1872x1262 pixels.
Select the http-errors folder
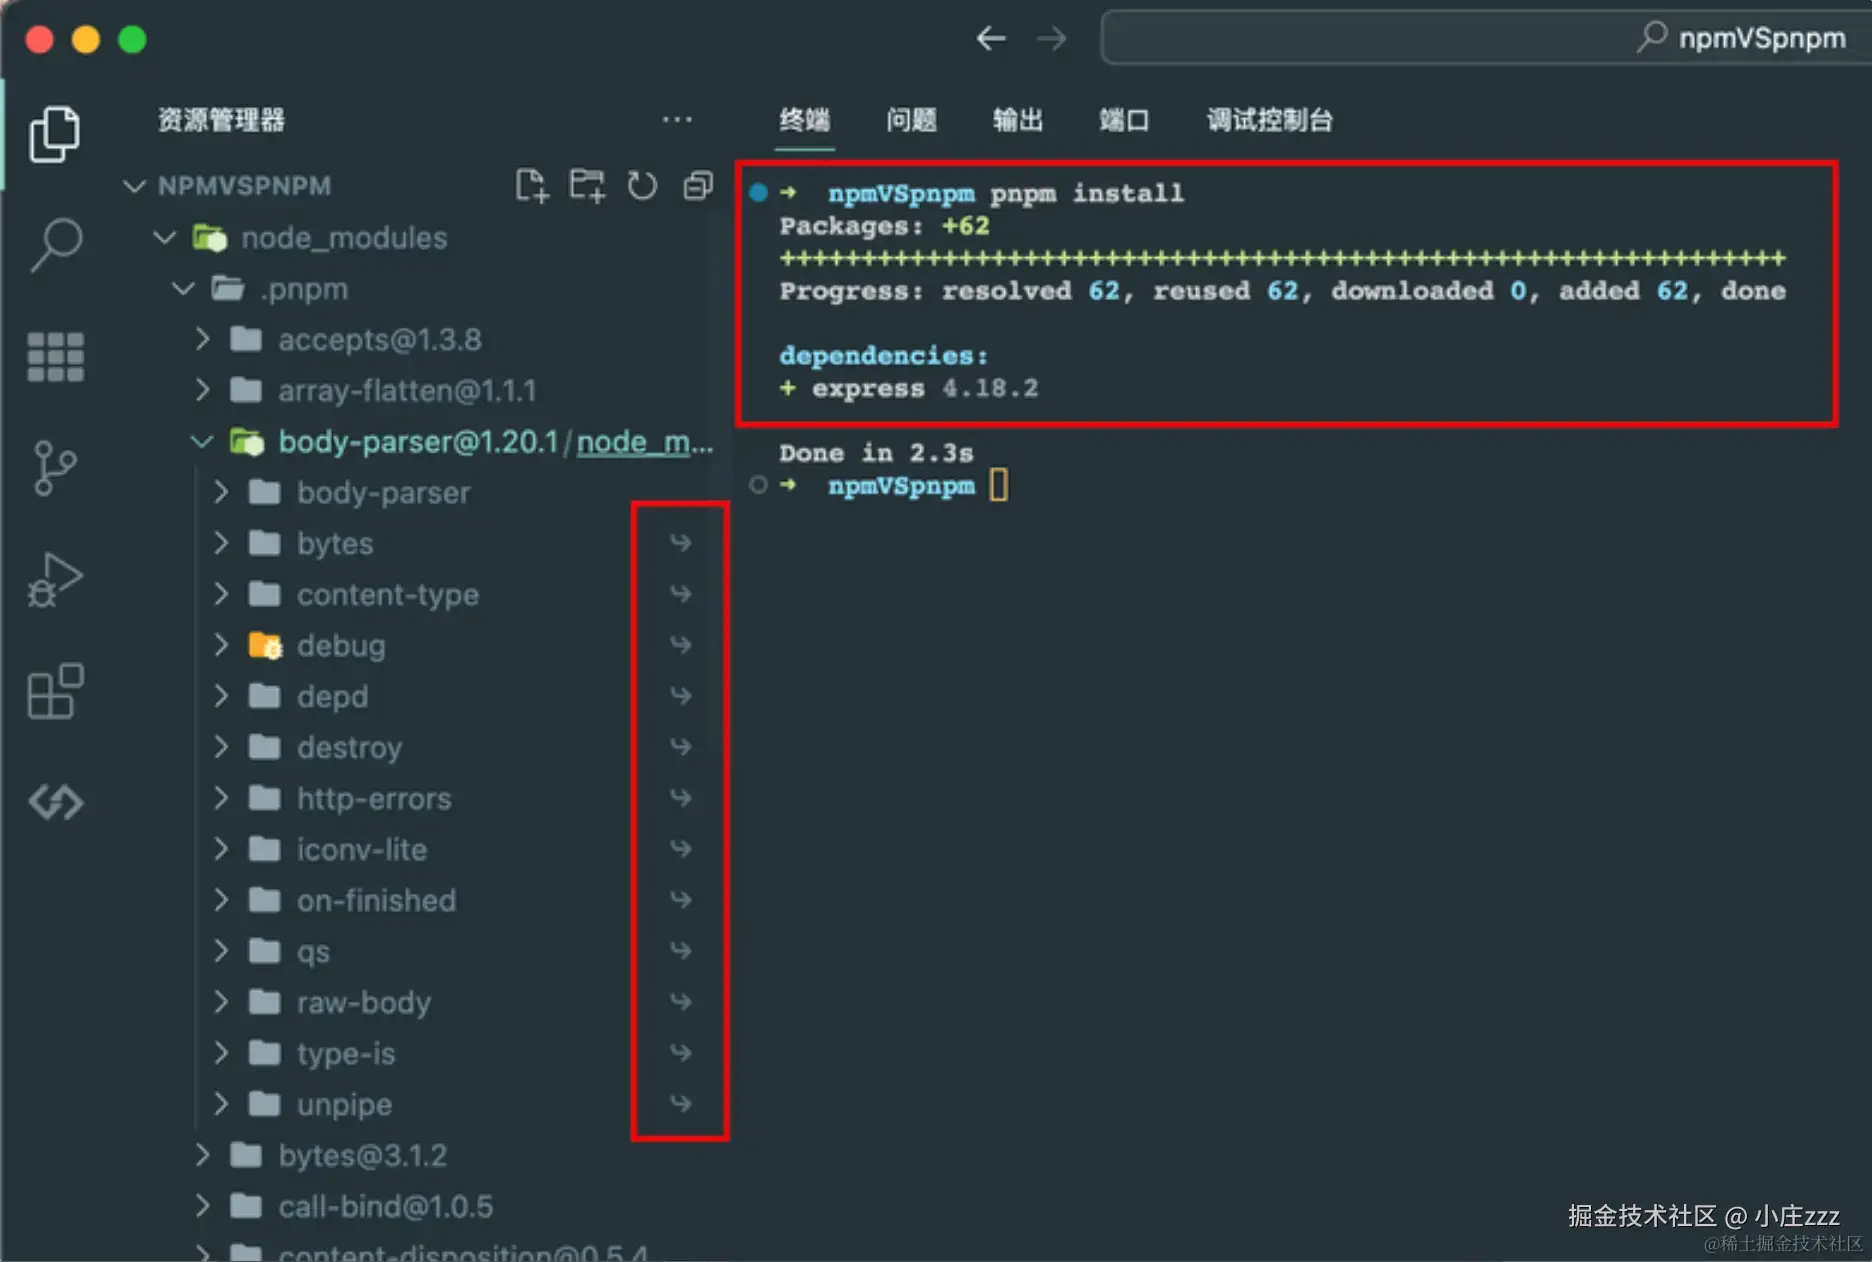(x=375, y=798)
